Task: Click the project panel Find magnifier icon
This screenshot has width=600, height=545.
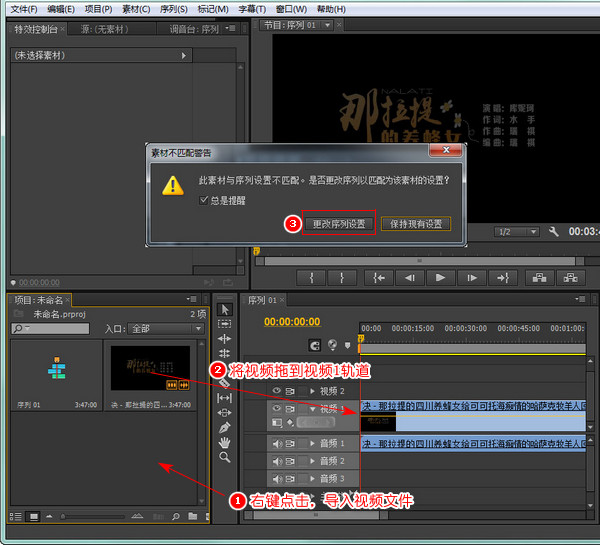Action: click(176, 517)
